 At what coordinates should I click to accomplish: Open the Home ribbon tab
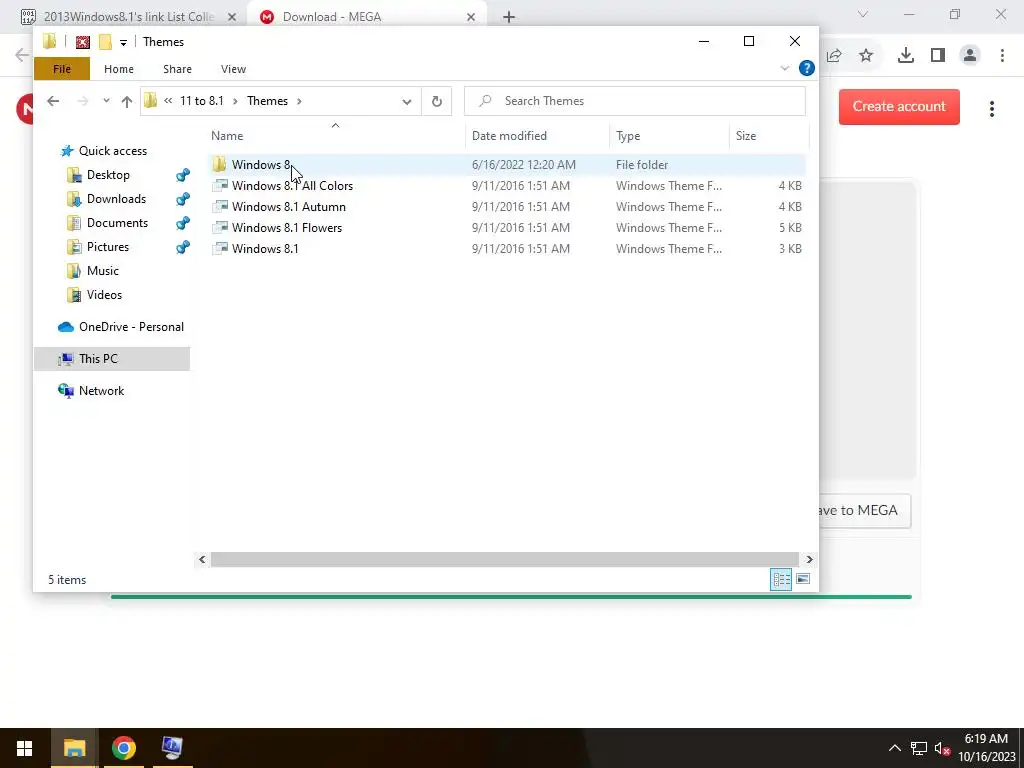tap(119, 69)
